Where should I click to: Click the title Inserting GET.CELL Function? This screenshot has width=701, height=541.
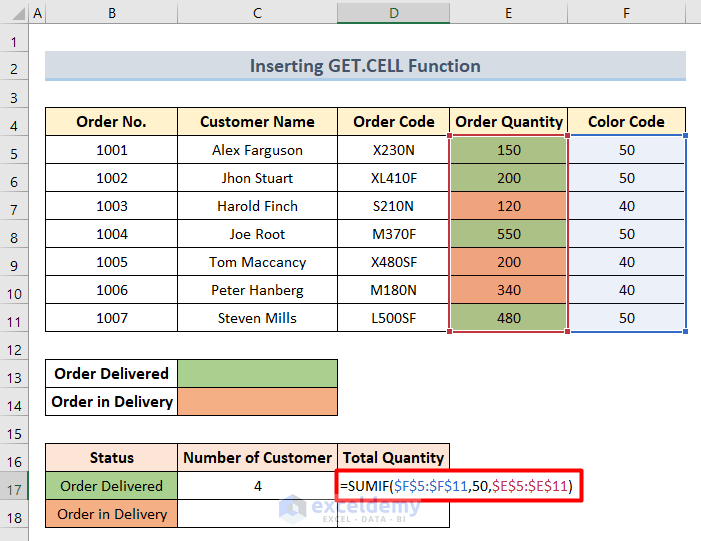click(x=365, y=66)
